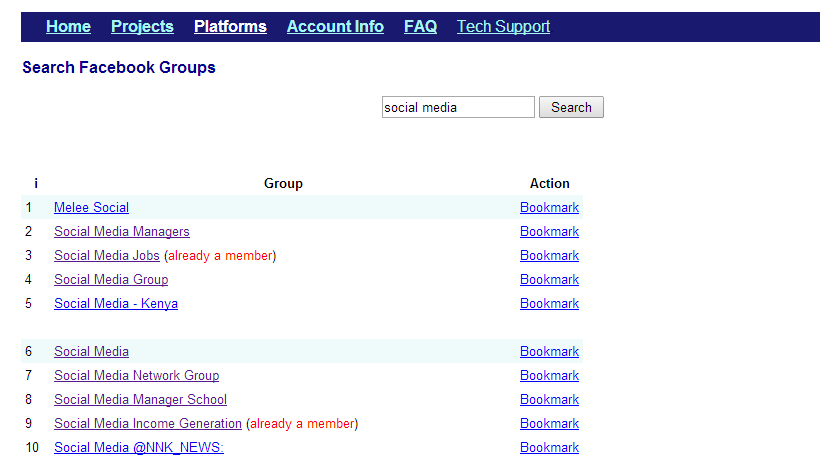The image size is (820, 471).
Task: Open the Social Media Managers group
Action: 122,232
